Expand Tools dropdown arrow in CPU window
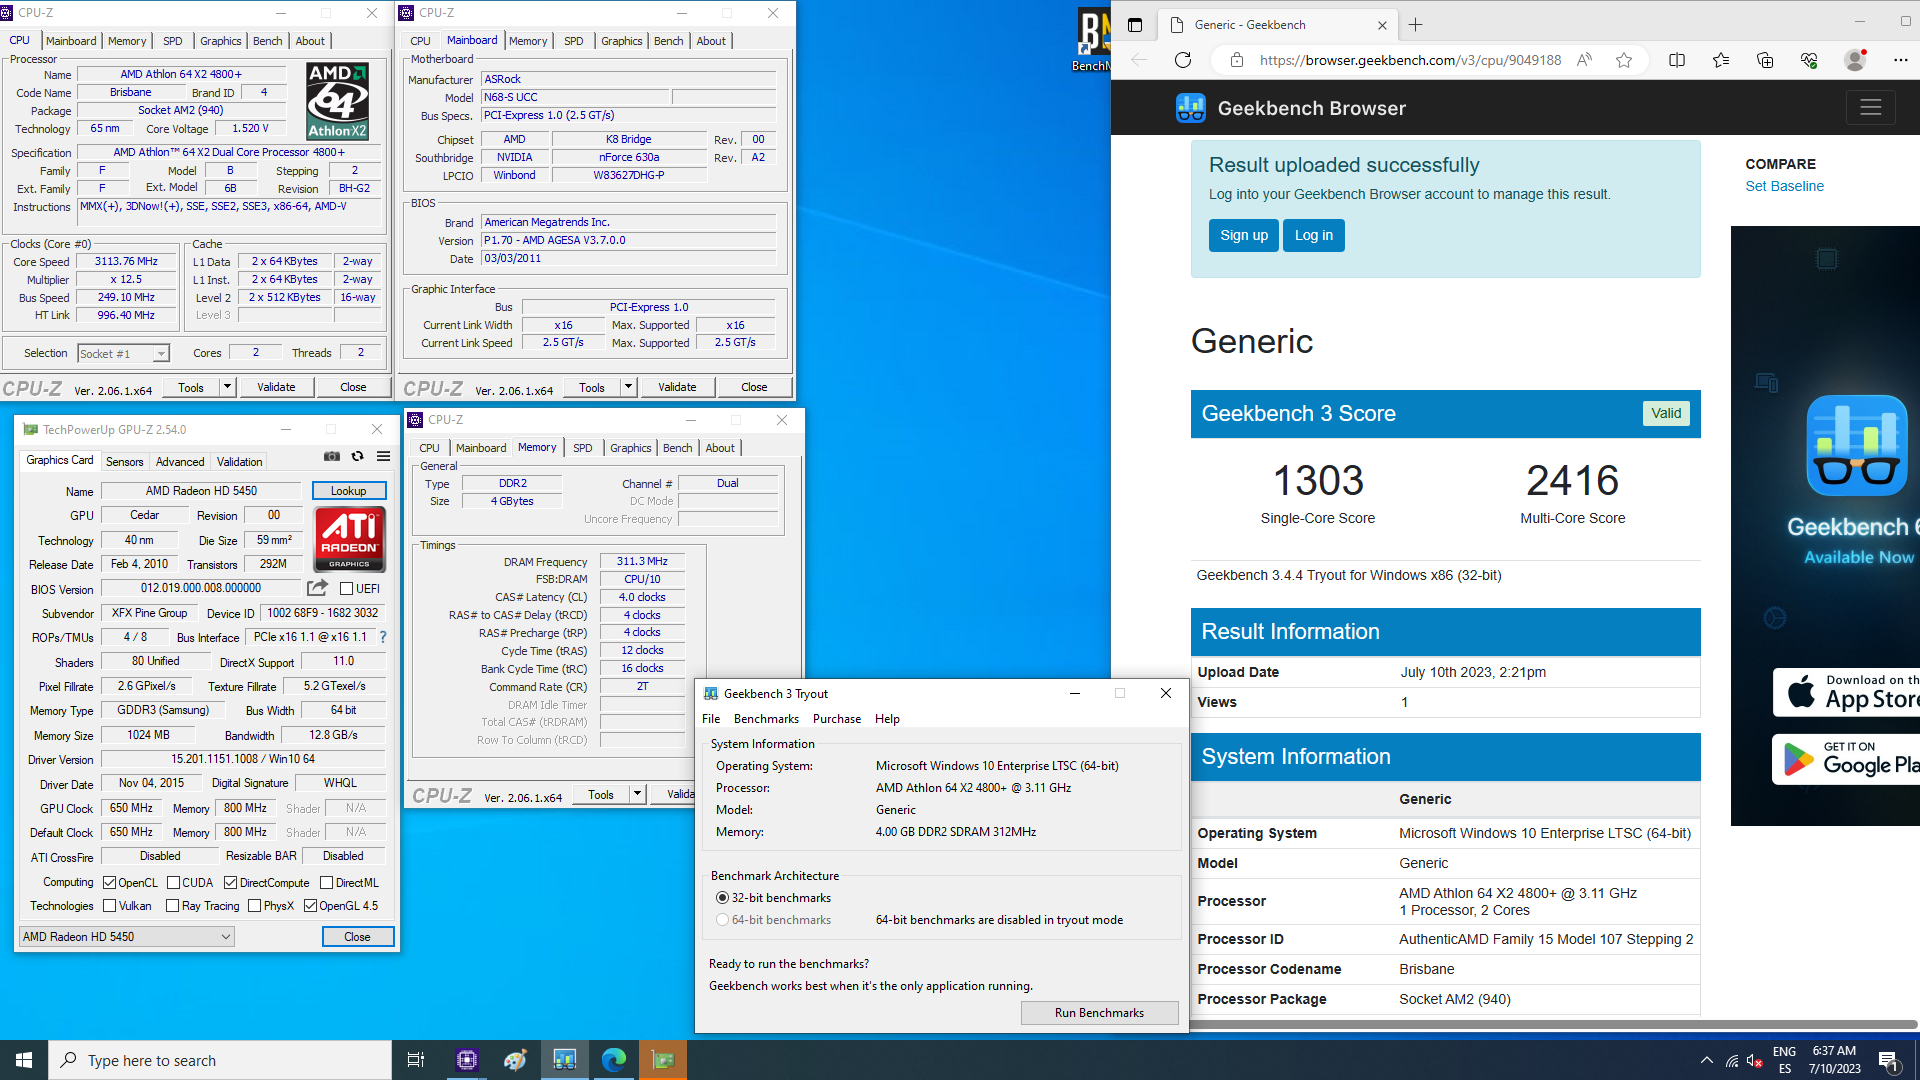1920x1080 pixels. (227, 387)
